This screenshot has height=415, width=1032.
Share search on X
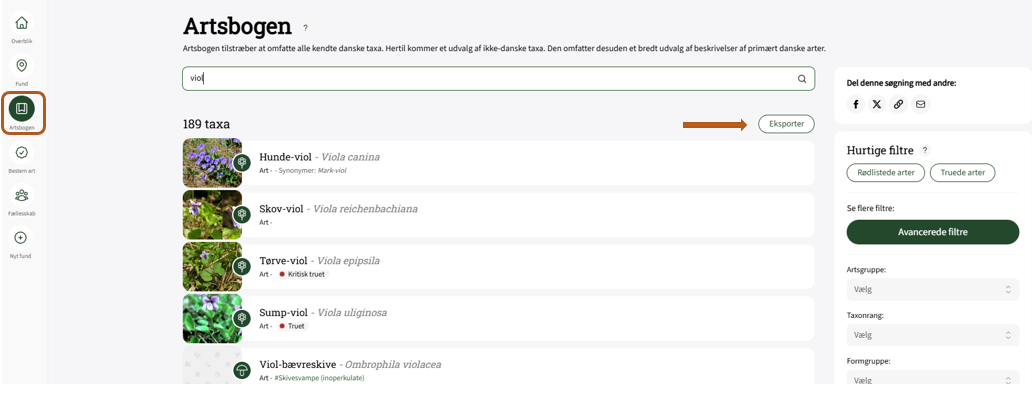point(877,104)
